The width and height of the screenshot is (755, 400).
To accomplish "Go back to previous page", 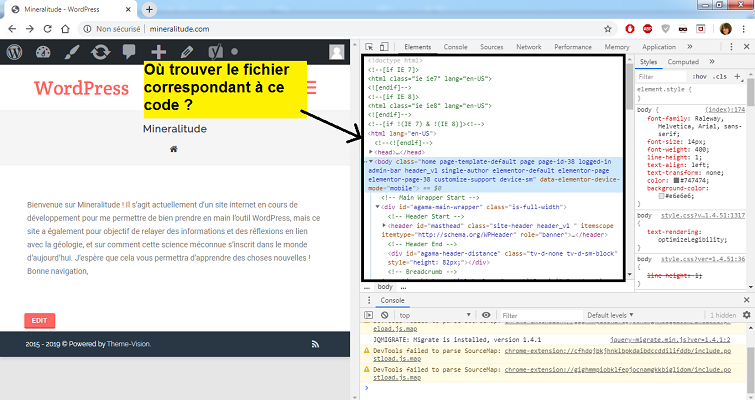I will pos(12,29).
